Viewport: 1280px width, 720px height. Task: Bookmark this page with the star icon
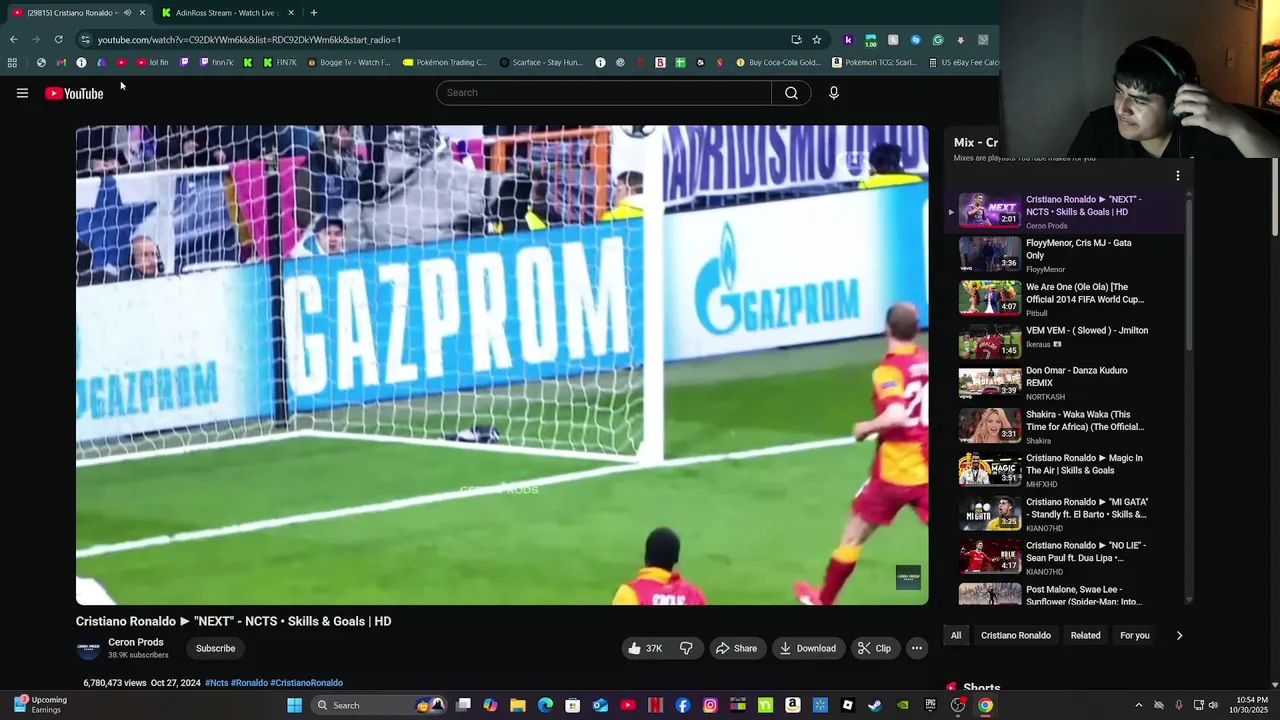click(x=817, y=40)
